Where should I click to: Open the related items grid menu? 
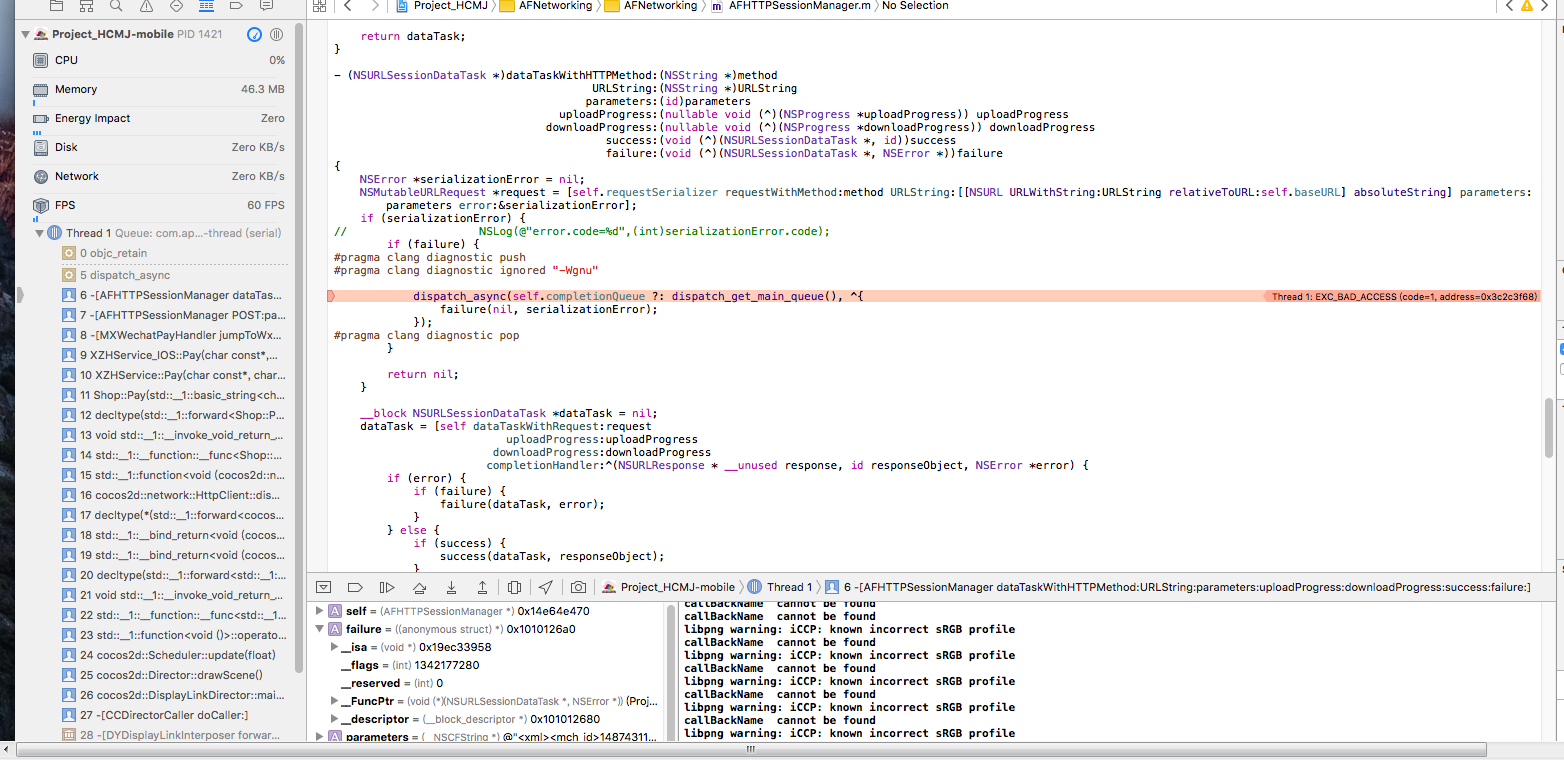(x=319, y=5)
